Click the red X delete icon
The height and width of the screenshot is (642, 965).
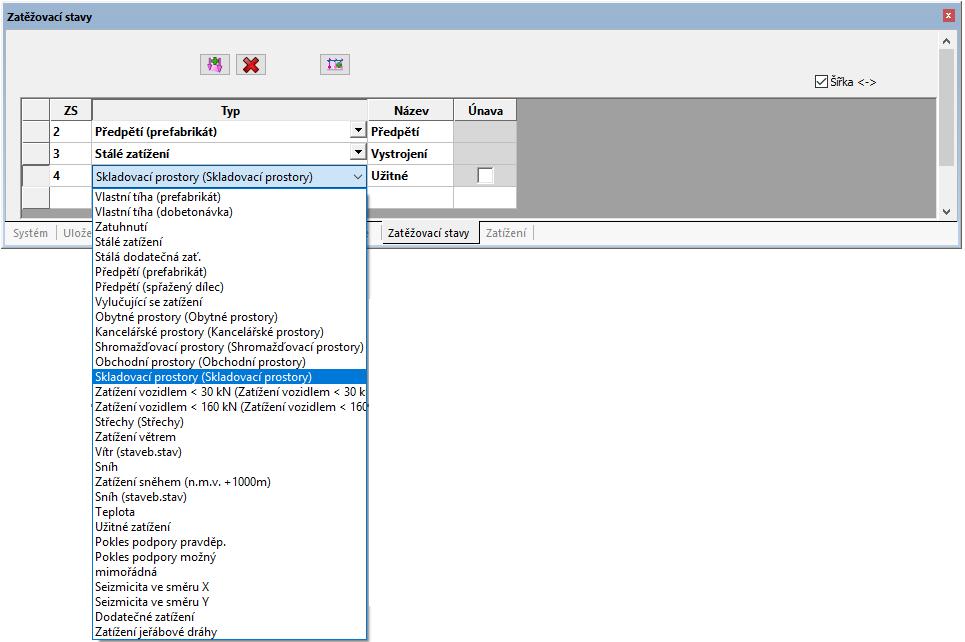coord(250,65)
